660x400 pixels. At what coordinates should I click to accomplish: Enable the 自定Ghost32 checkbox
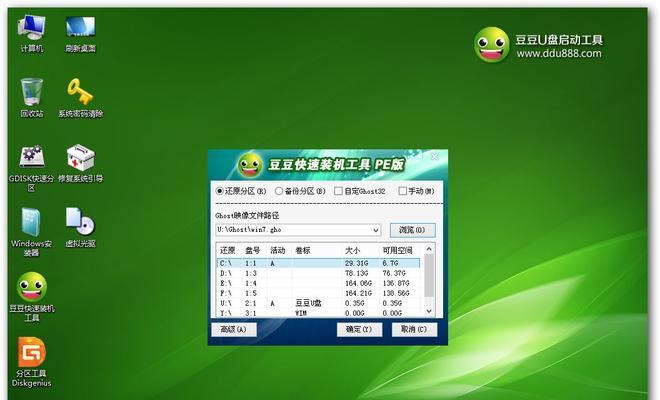tap(338, 191)
